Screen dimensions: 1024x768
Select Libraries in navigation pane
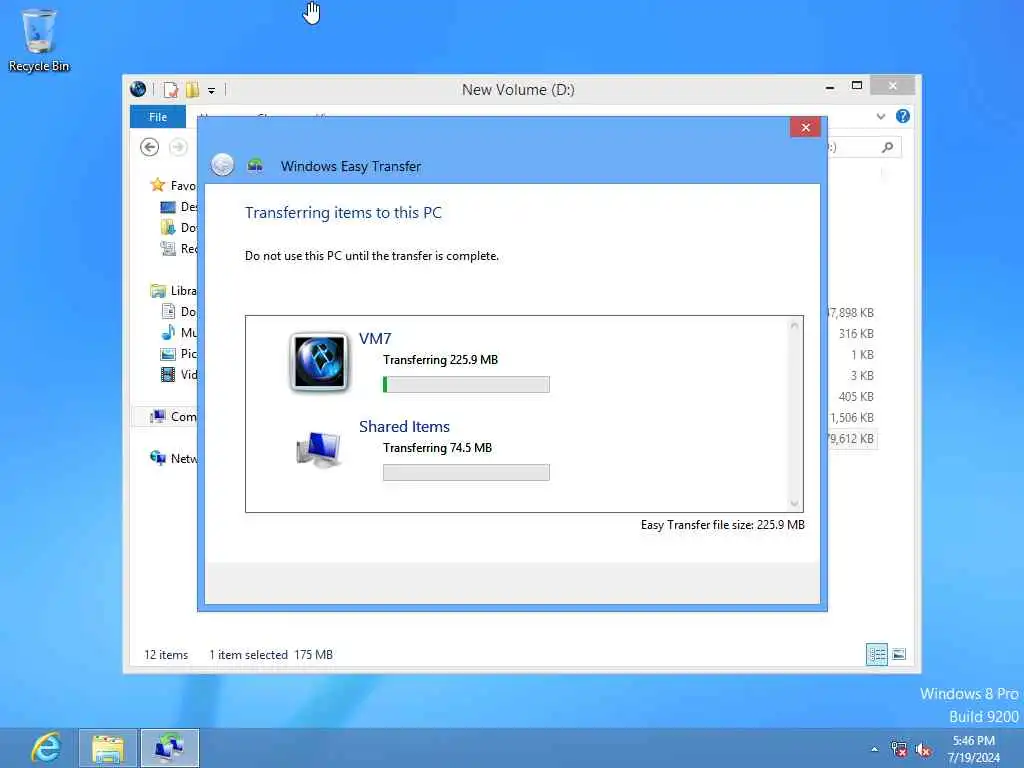click(173, 291)
